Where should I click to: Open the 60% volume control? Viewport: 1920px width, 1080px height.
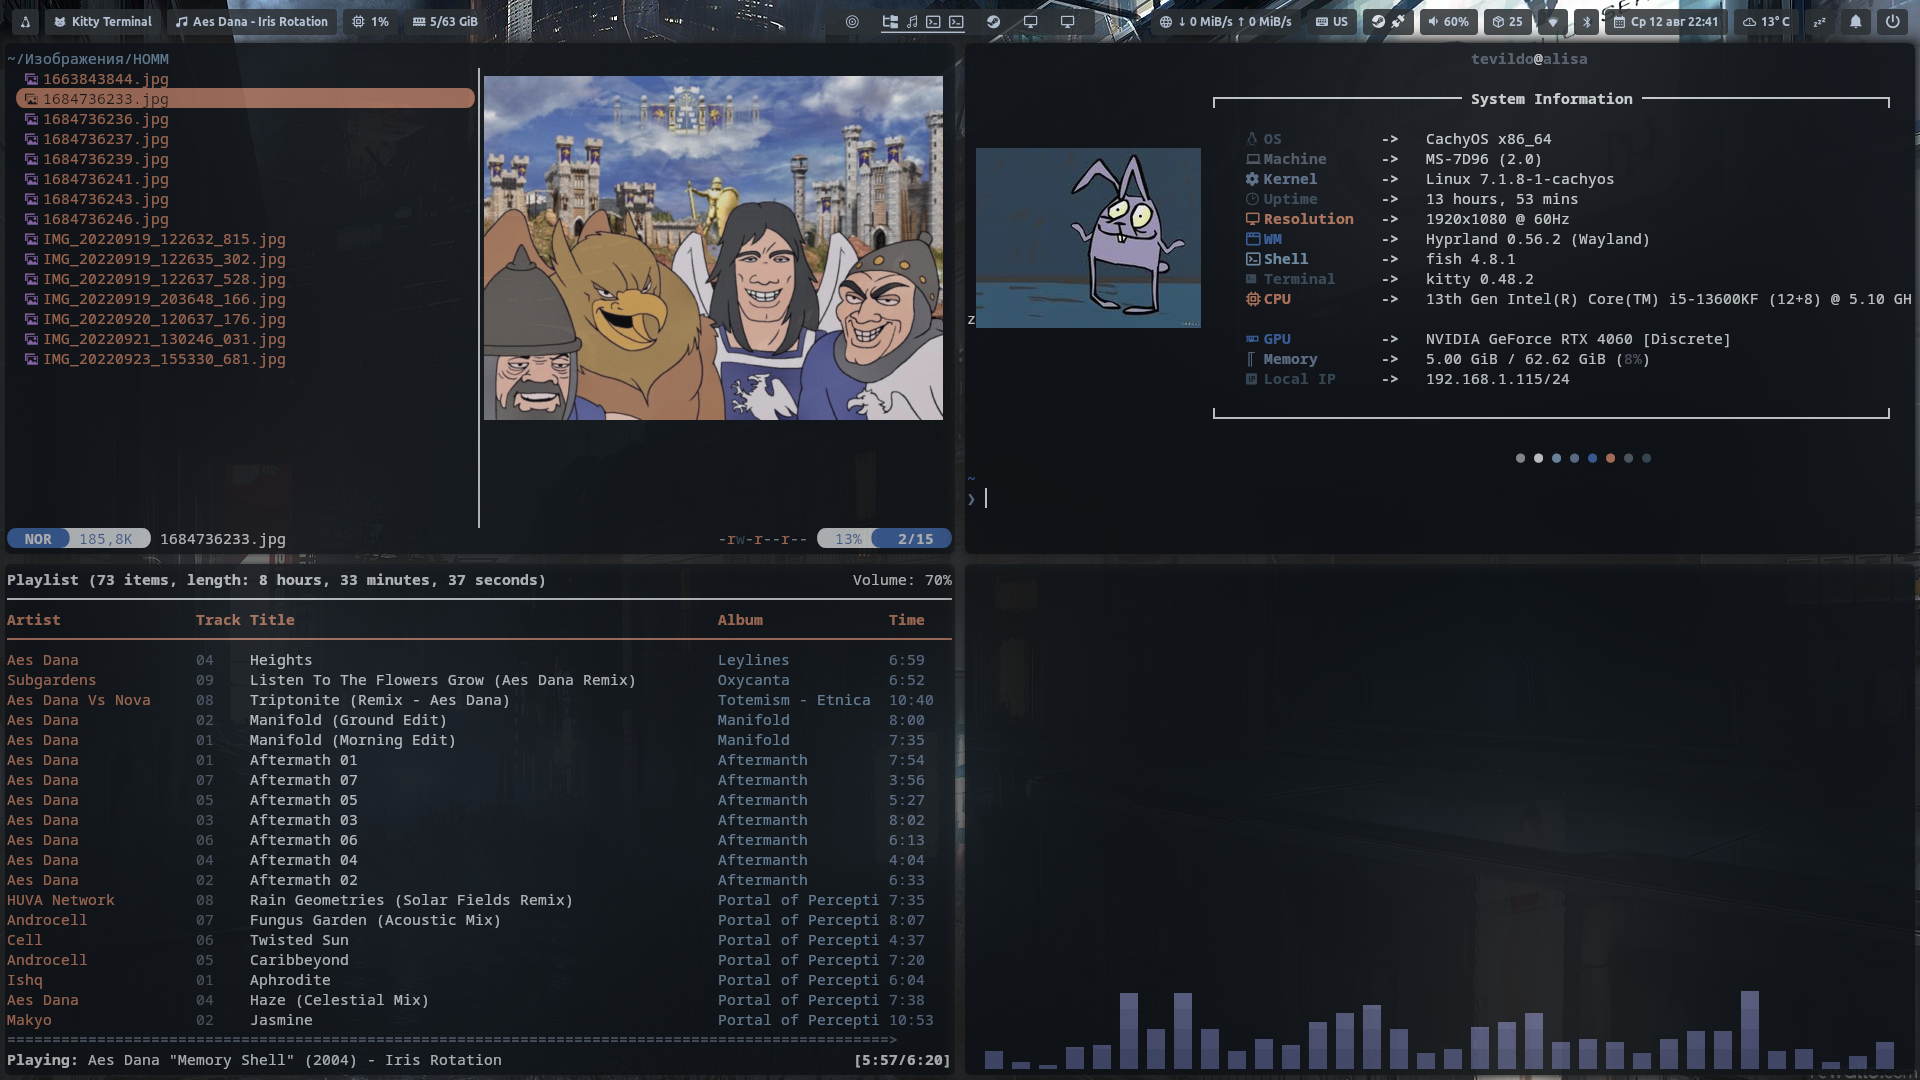[x=1448, y=21]
